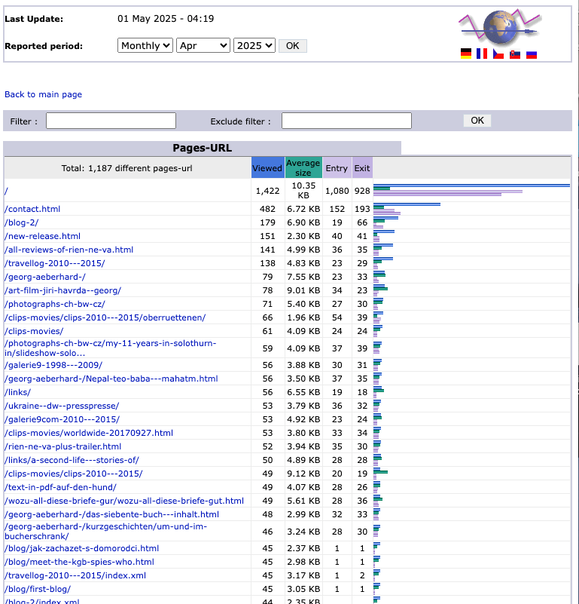Select the 1,080 entry count cell
579x604 pixels.
[337, 191]
